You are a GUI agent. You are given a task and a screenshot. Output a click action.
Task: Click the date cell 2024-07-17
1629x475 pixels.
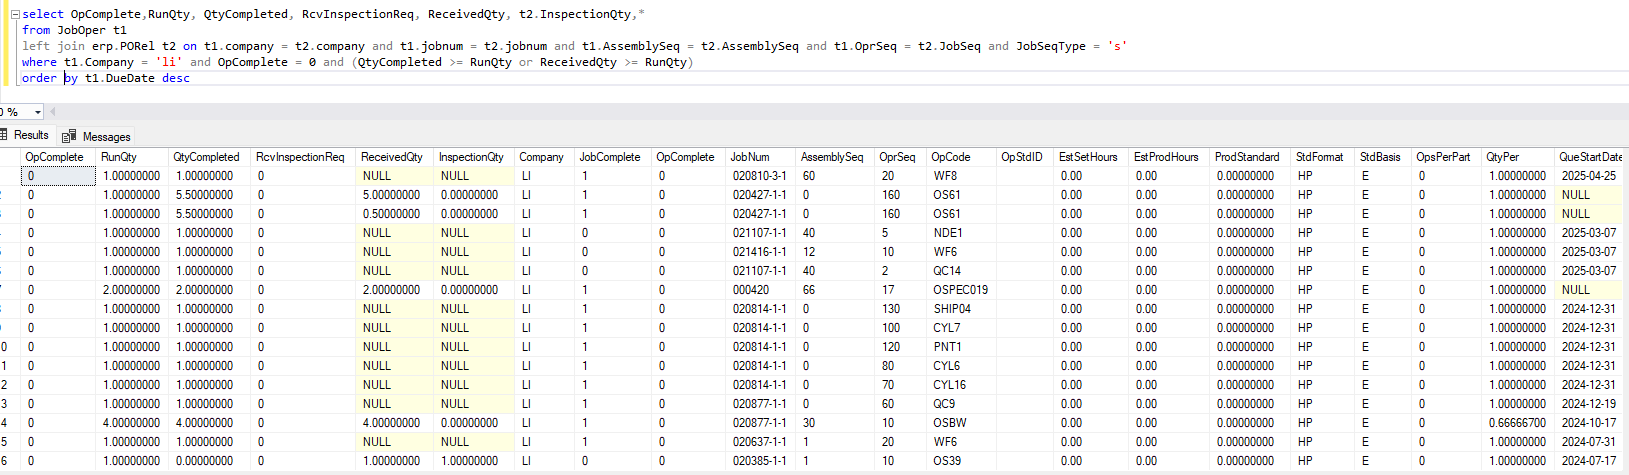pyautogui.click(x=1591, y=461)
